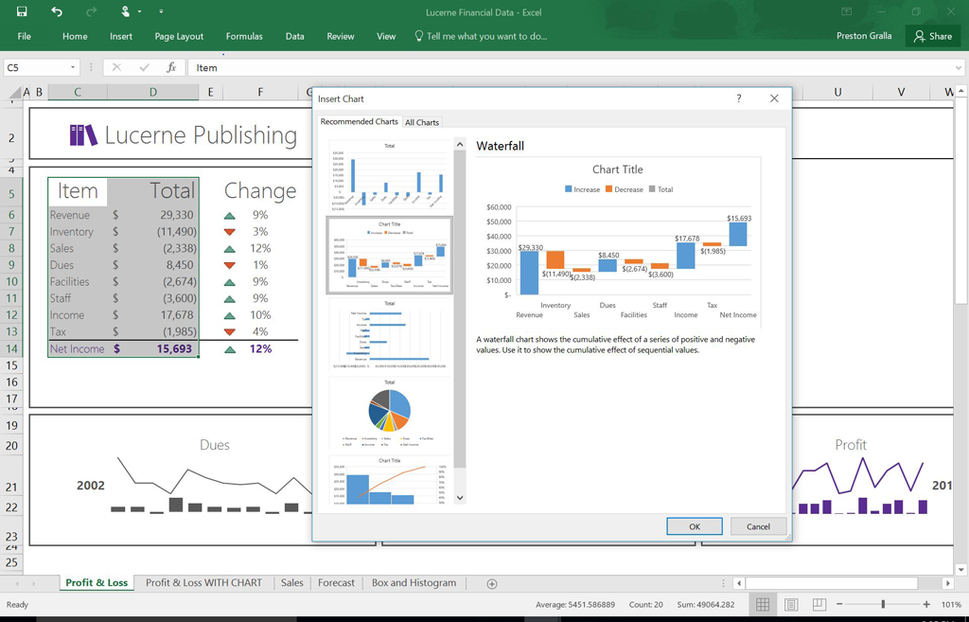
Task: Choose the waterfall chart thumbnail
Action: [389, 255]
